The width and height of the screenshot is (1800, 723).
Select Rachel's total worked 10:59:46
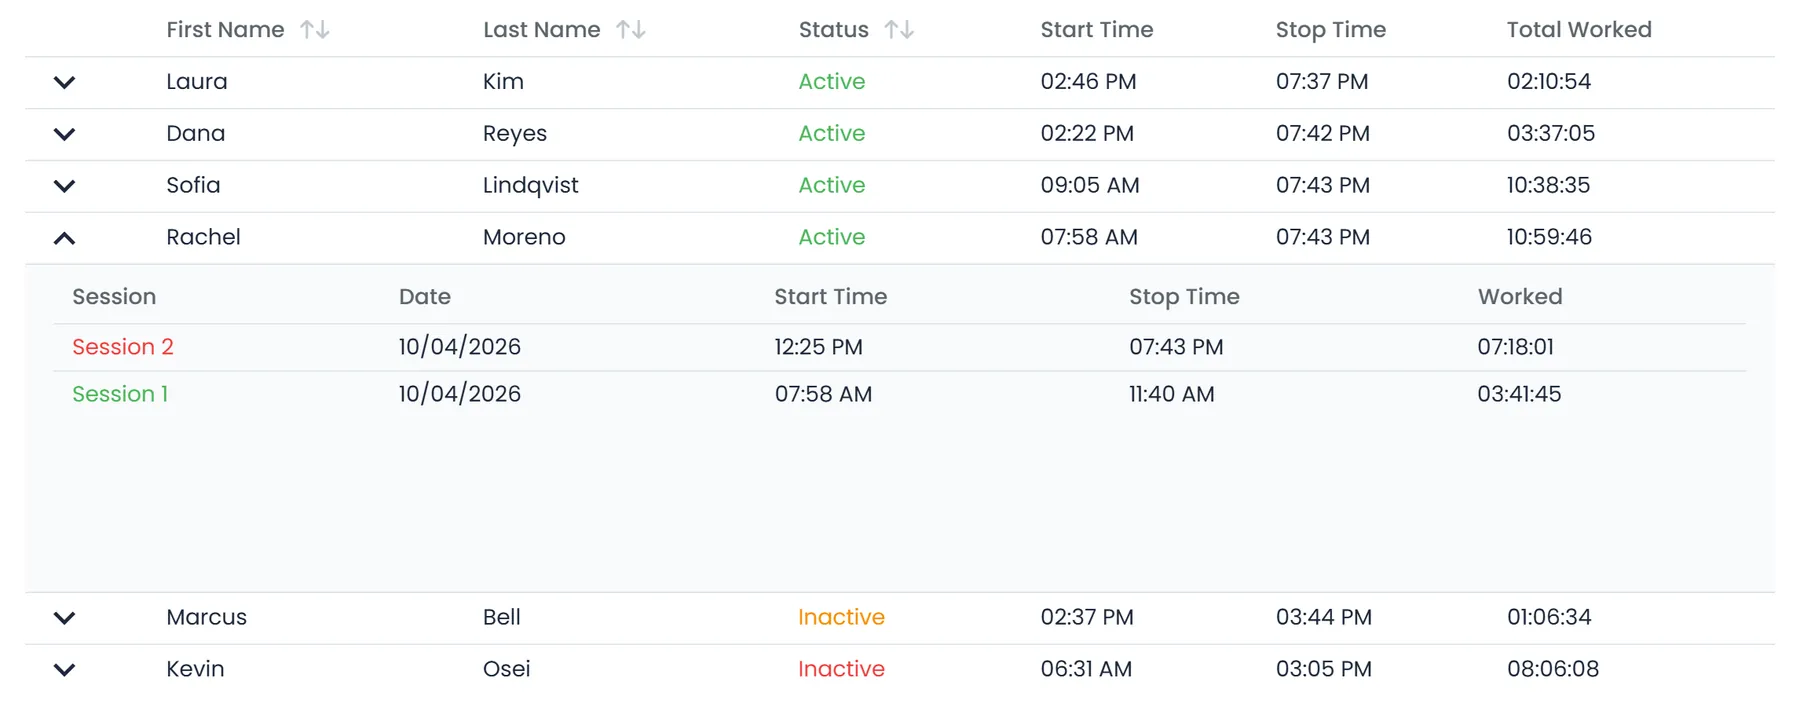1550,238
